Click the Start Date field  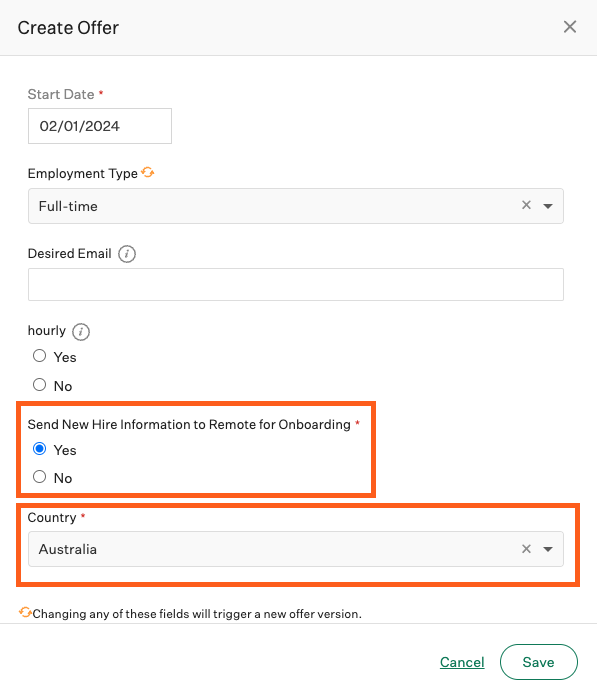100,126
